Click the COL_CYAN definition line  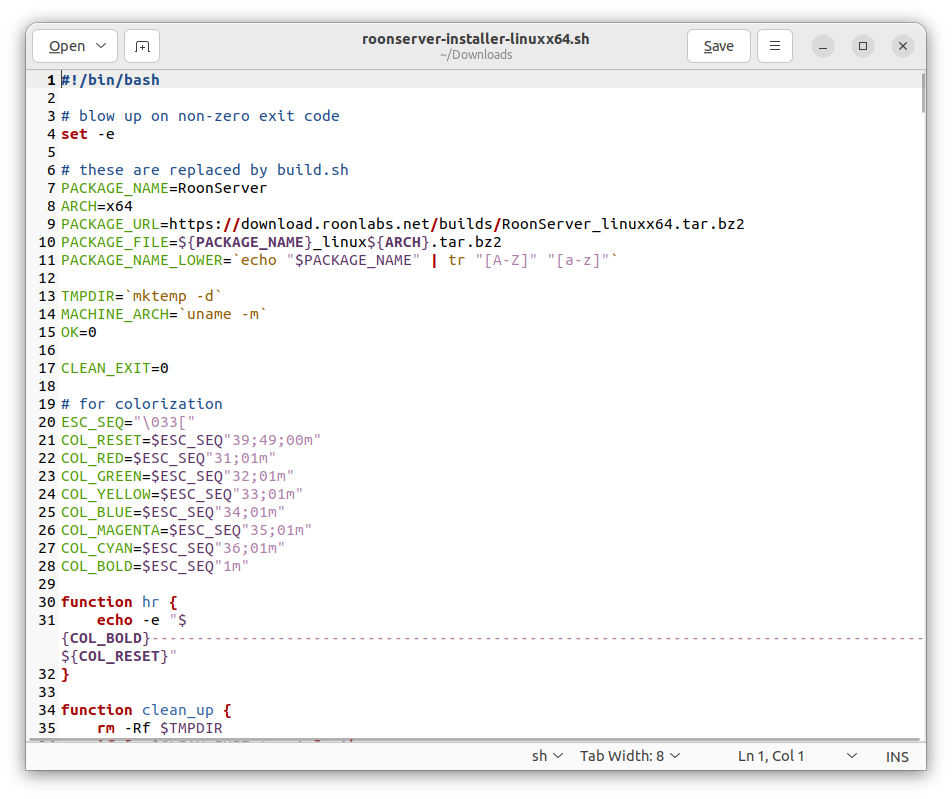click(173, 548)
